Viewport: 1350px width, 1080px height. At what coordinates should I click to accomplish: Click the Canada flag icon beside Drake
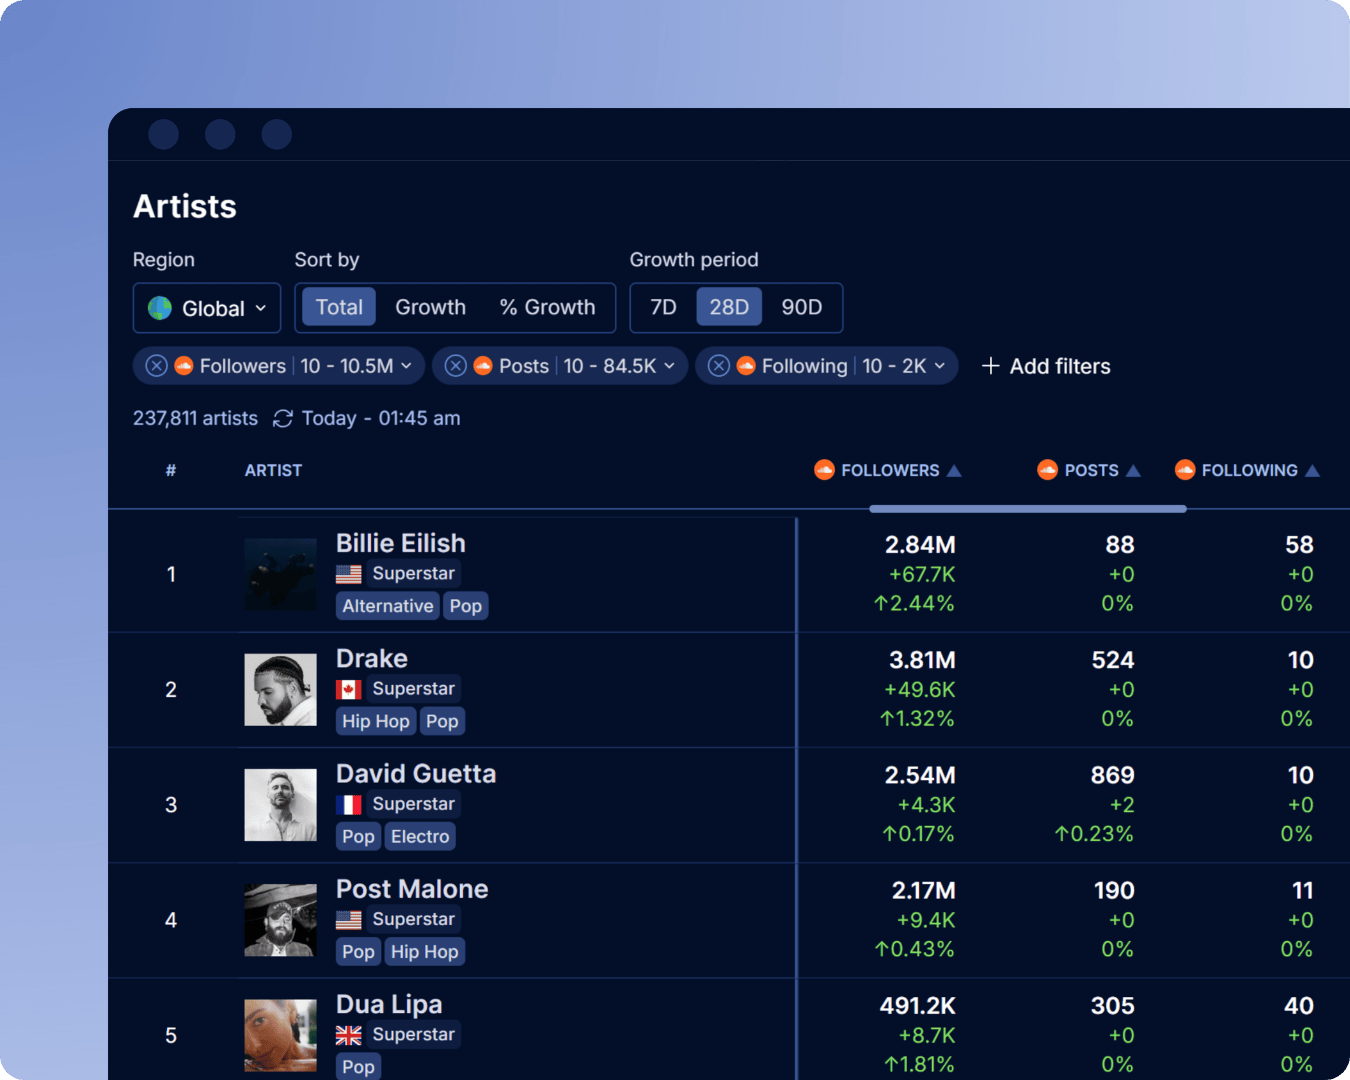(348, 688)
